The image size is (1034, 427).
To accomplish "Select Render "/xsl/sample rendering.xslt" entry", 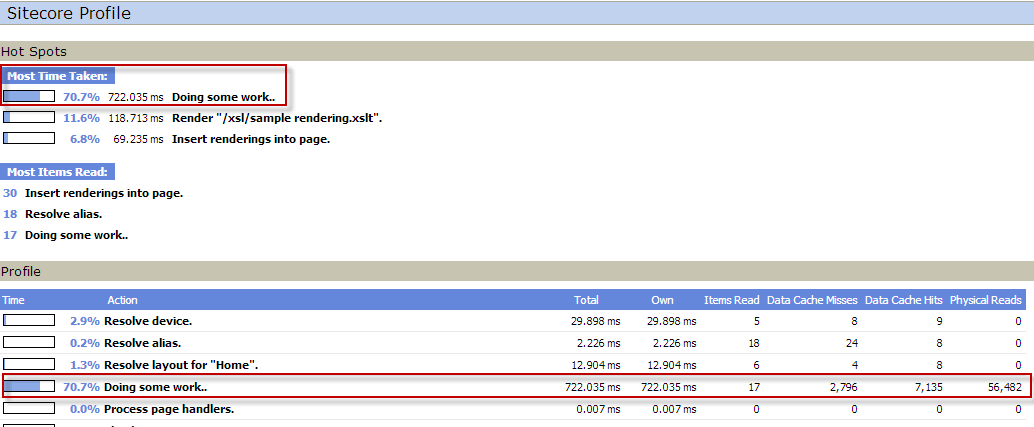I will tap(277, 118).
